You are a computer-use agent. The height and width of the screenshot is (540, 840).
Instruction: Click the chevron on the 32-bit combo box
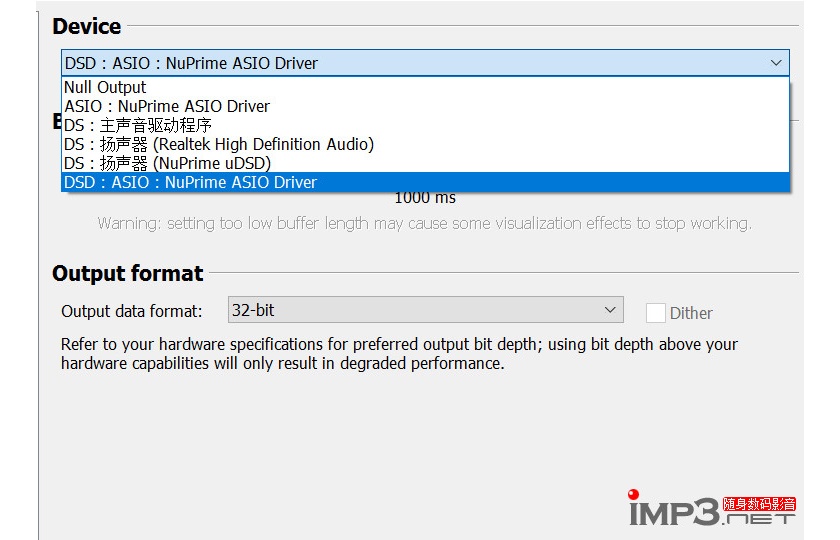point(610,310)
